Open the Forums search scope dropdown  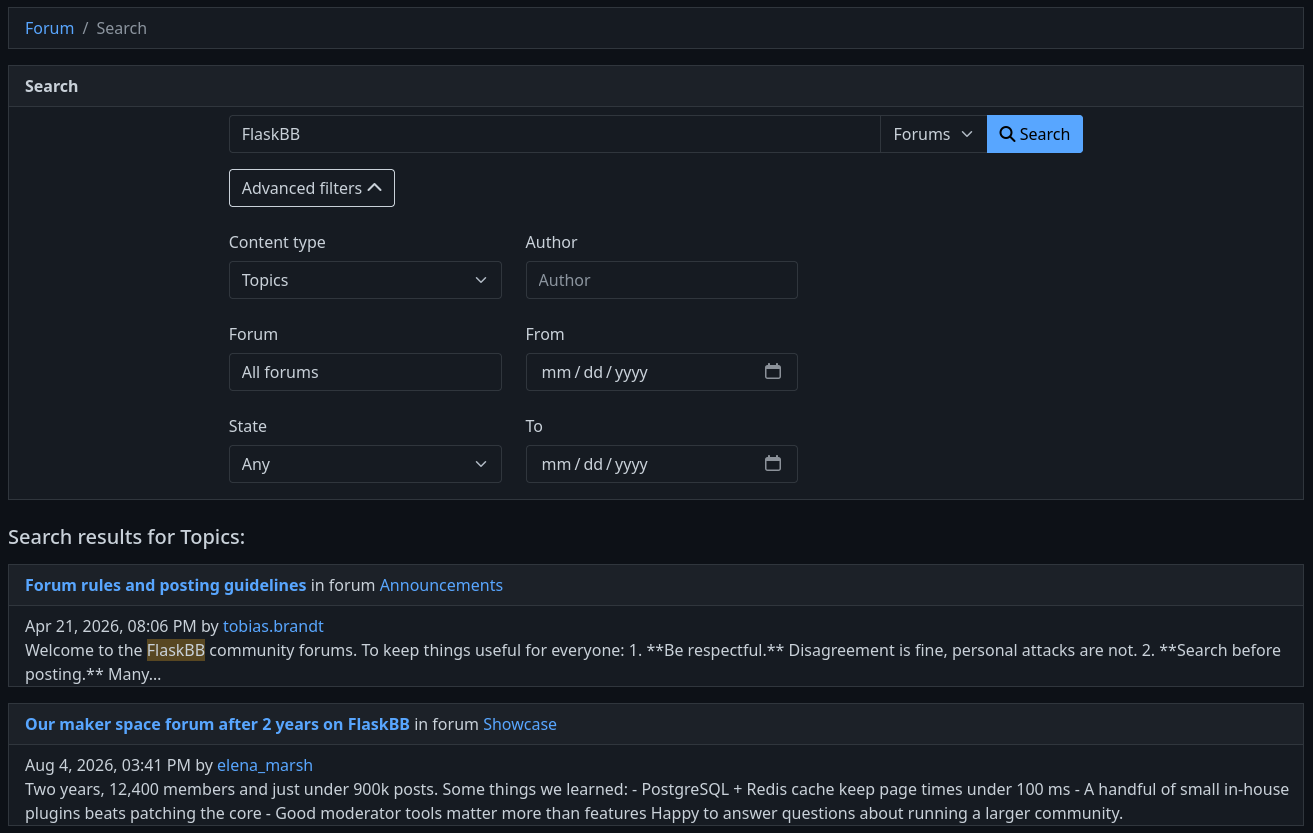(933, 134)
